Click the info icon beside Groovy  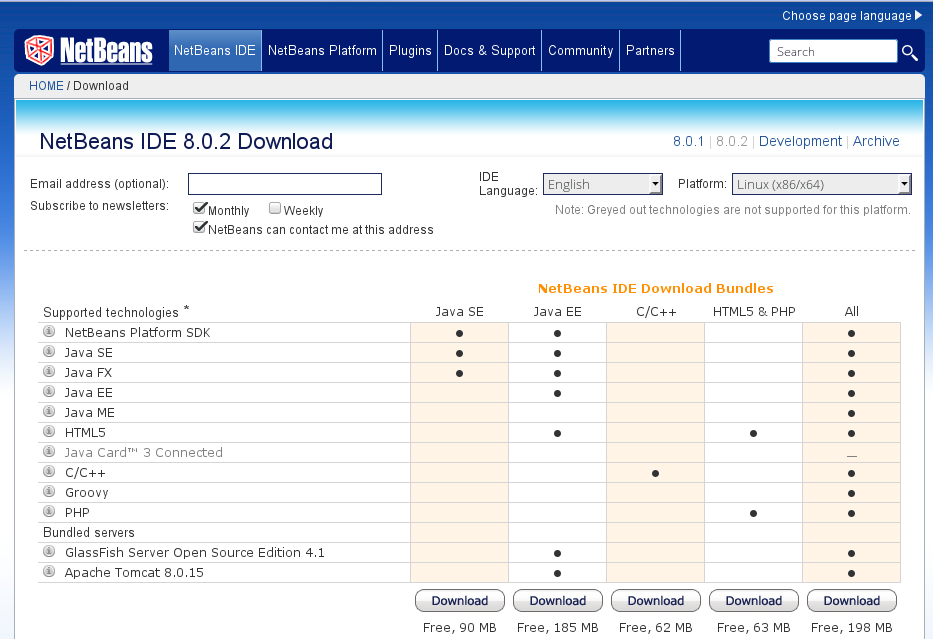48,492
